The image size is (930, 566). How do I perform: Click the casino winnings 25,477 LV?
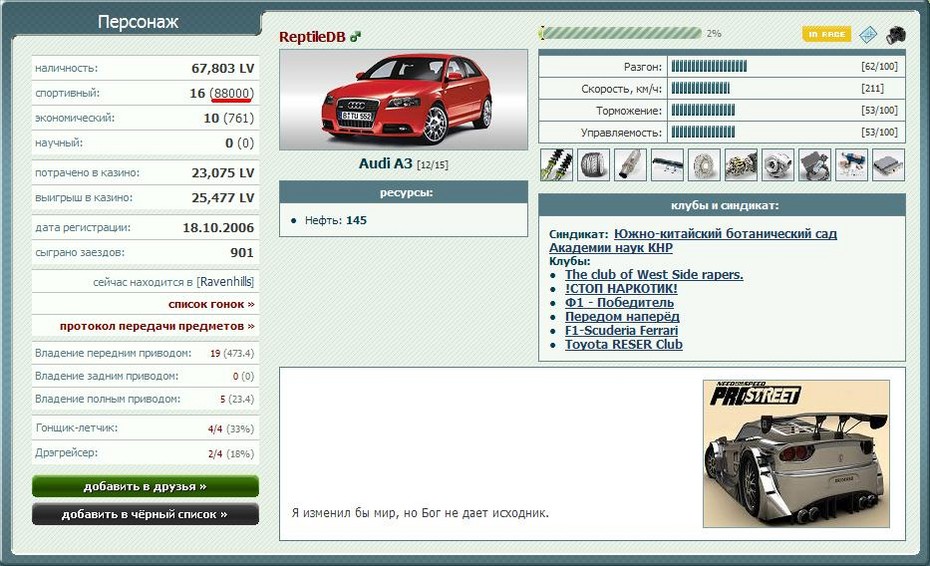(222, 198)
